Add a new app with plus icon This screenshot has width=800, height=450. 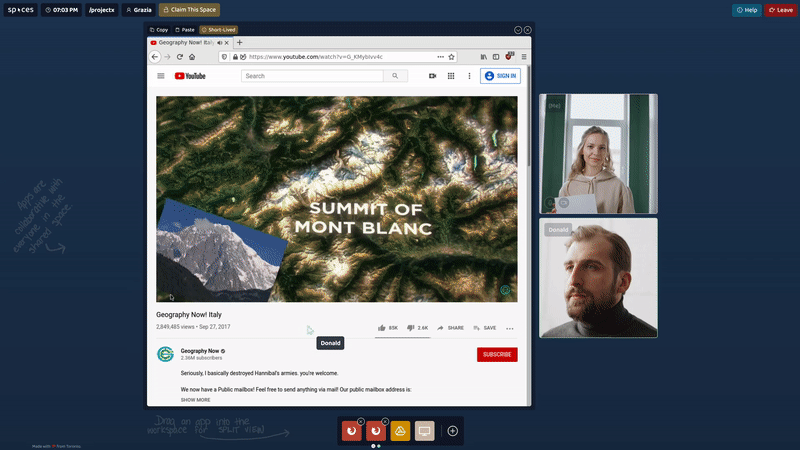[453, 431]
